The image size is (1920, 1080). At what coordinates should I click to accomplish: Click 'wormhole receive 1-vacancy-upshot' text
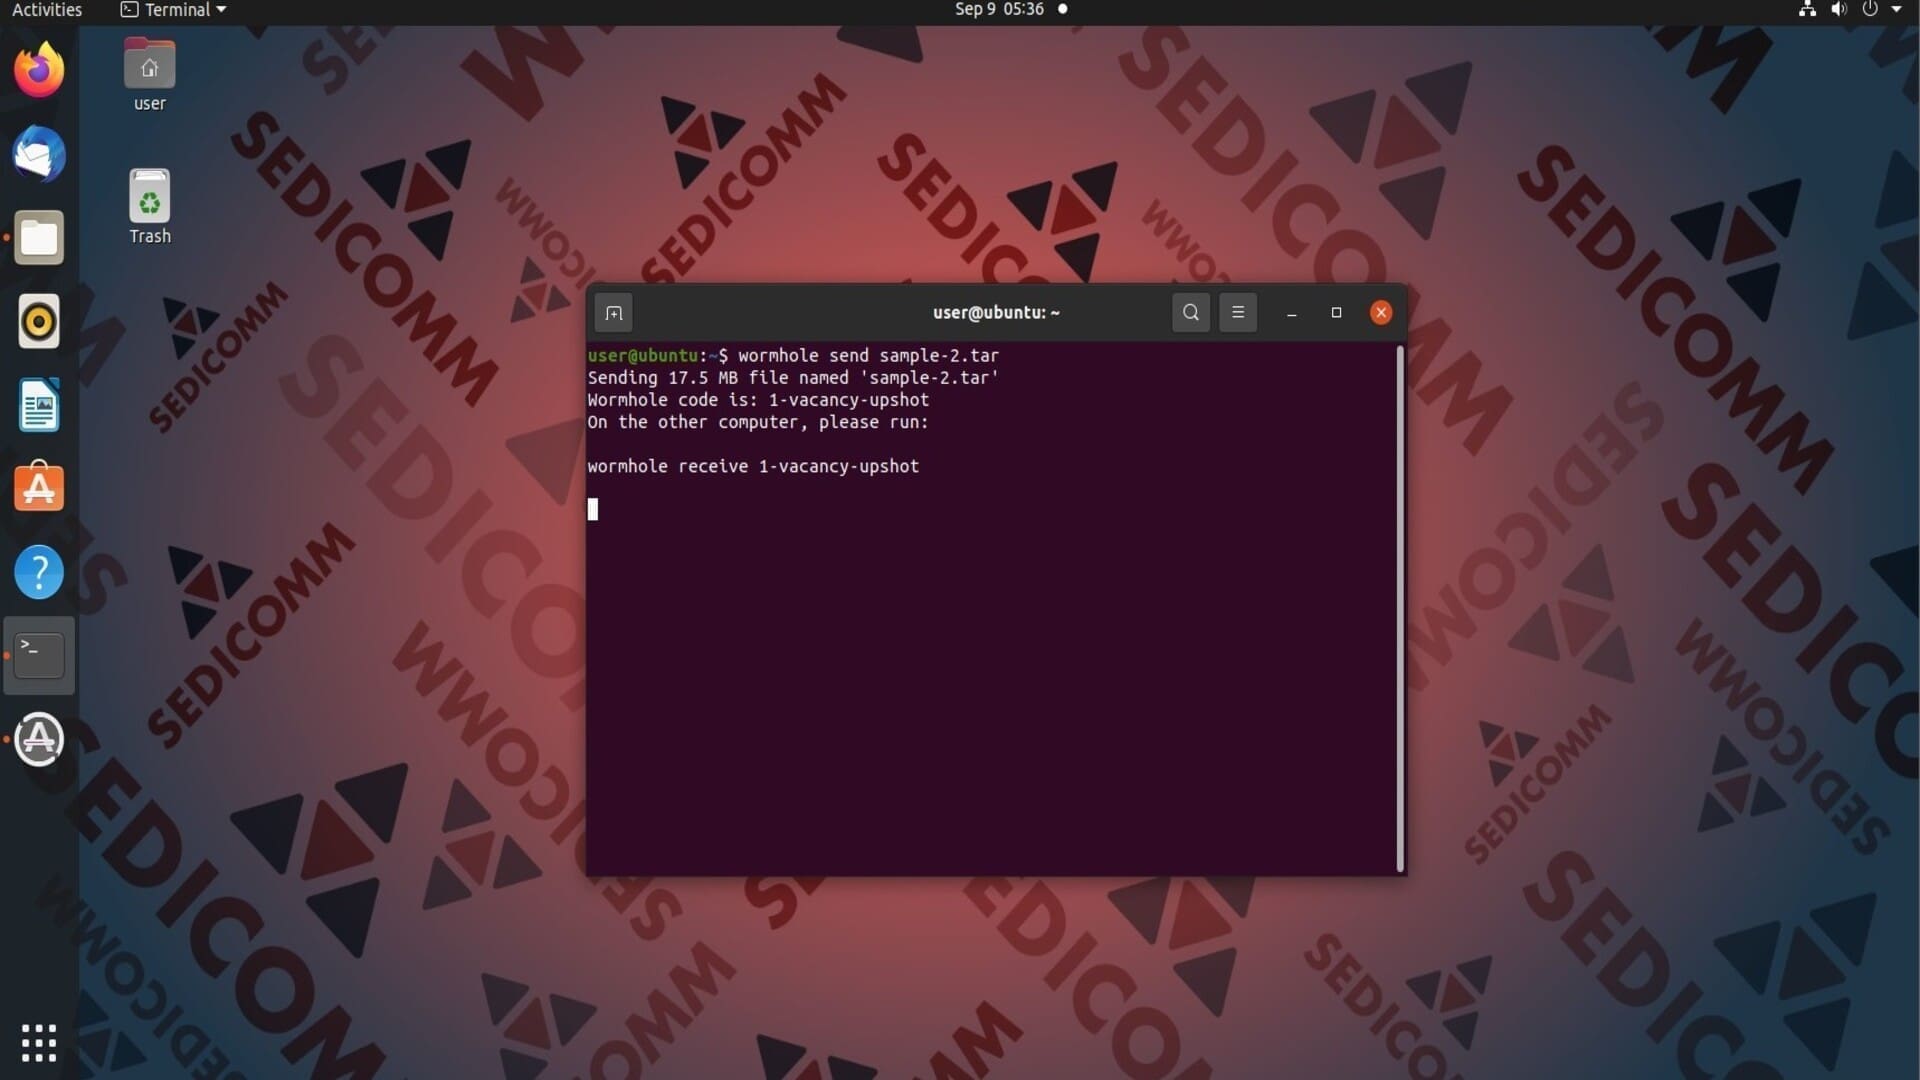753,466
